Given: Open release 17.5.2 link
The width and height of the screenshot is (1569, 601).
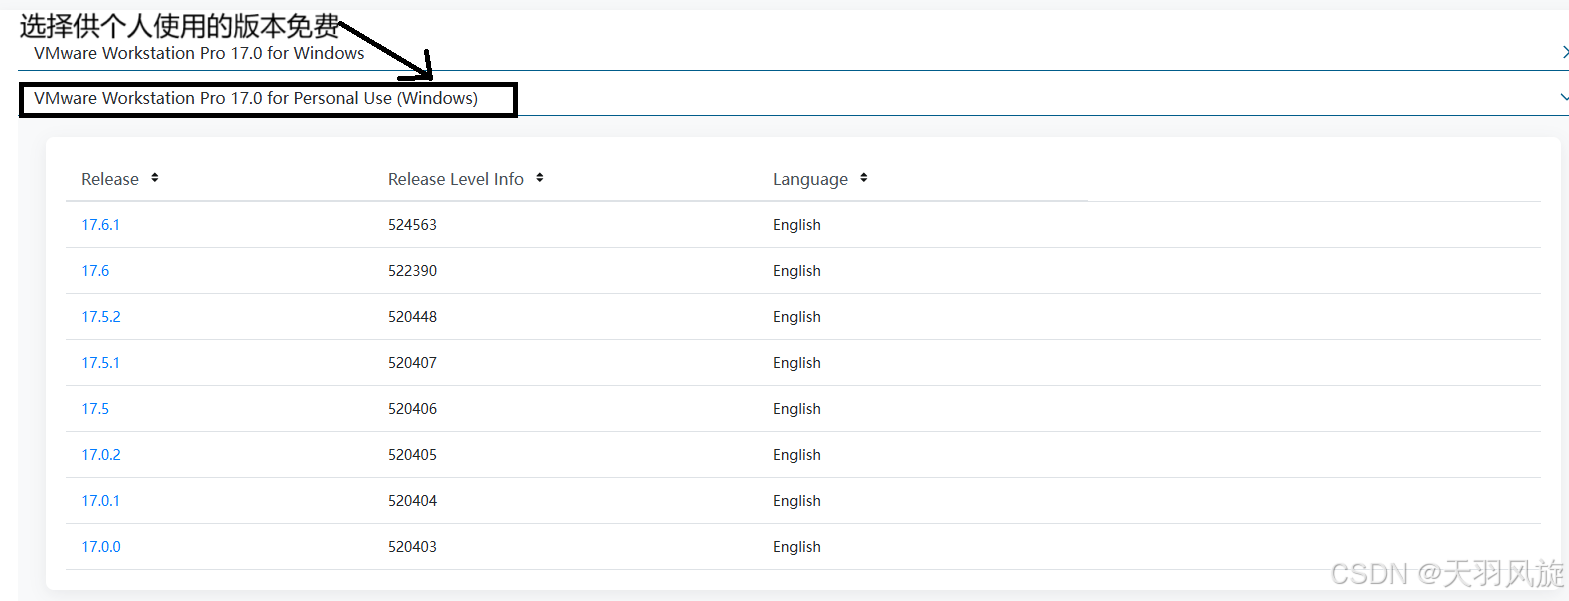Looking at the screenshot, I should pyautogui.click(x=101, y=317).
